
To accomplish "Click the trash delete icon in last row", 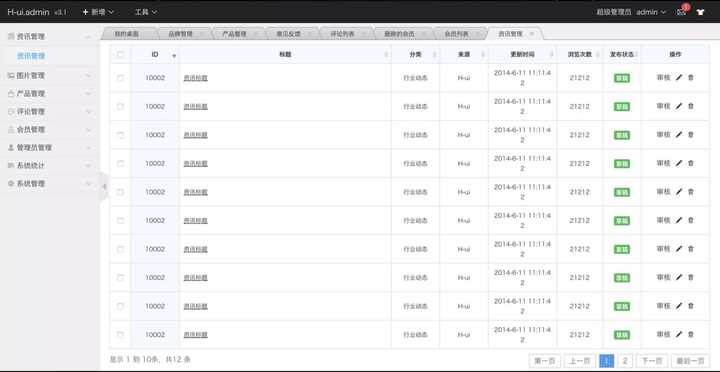I will (691, 334).
